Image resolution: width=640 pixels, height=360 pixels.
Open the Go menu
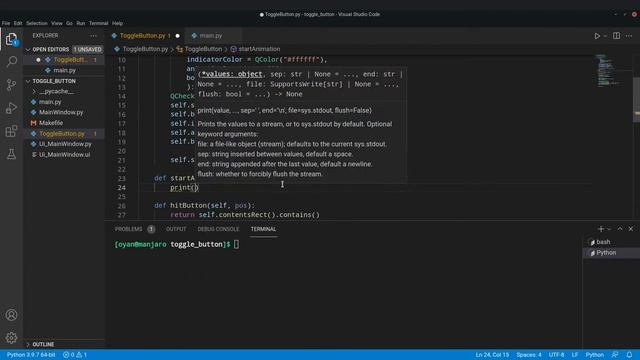coord(69,23)
